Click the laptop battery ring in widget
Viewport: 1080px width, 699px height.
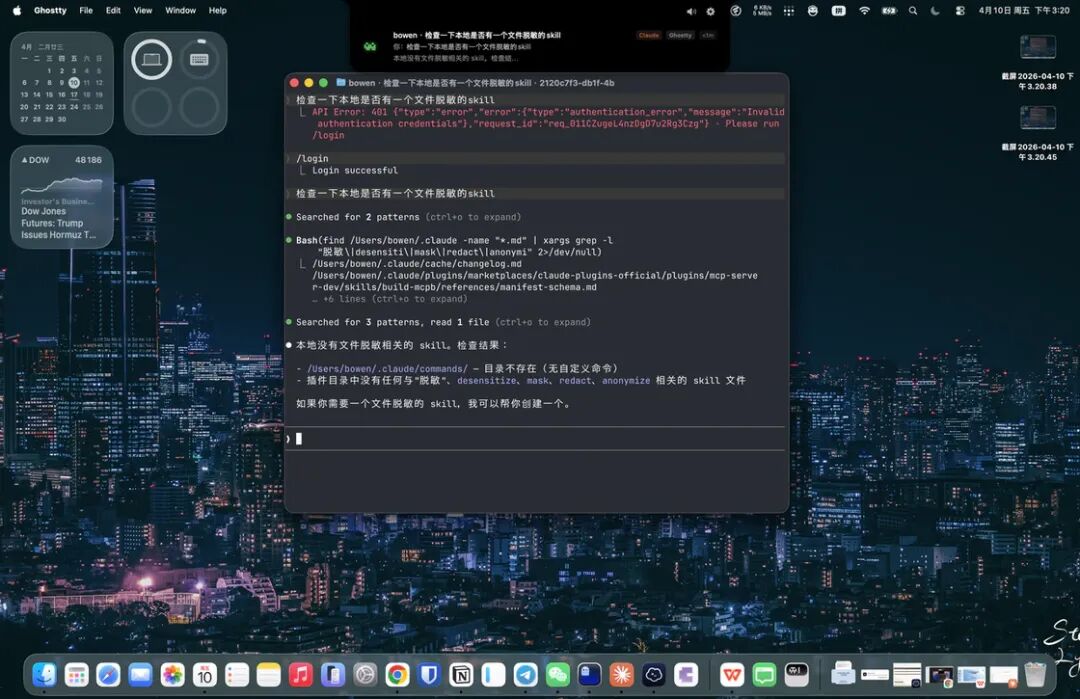(152, 60)
